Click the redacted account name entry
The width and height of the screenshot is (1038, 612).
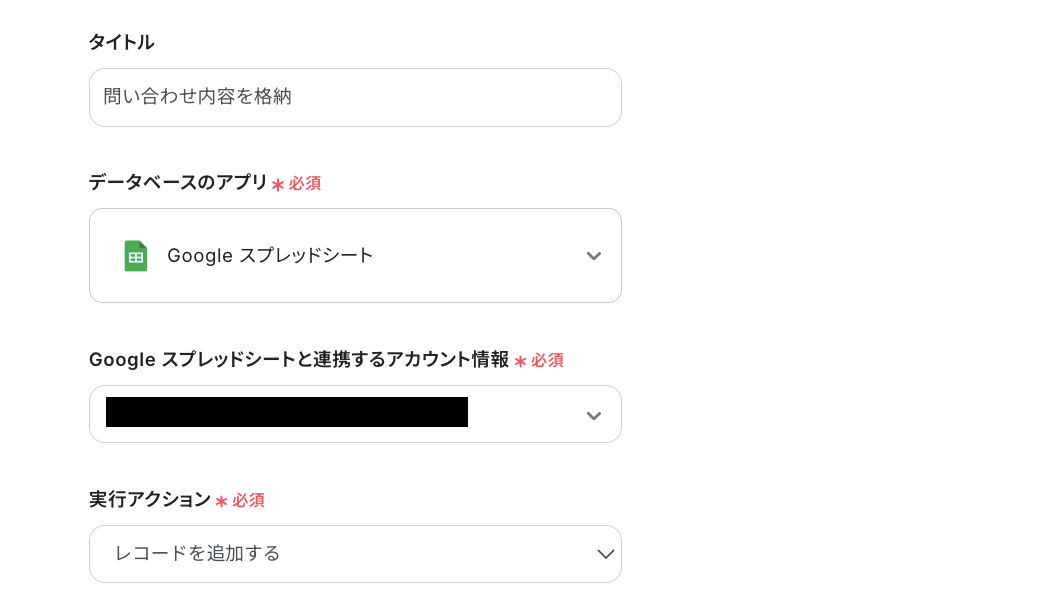coord(286,414)
